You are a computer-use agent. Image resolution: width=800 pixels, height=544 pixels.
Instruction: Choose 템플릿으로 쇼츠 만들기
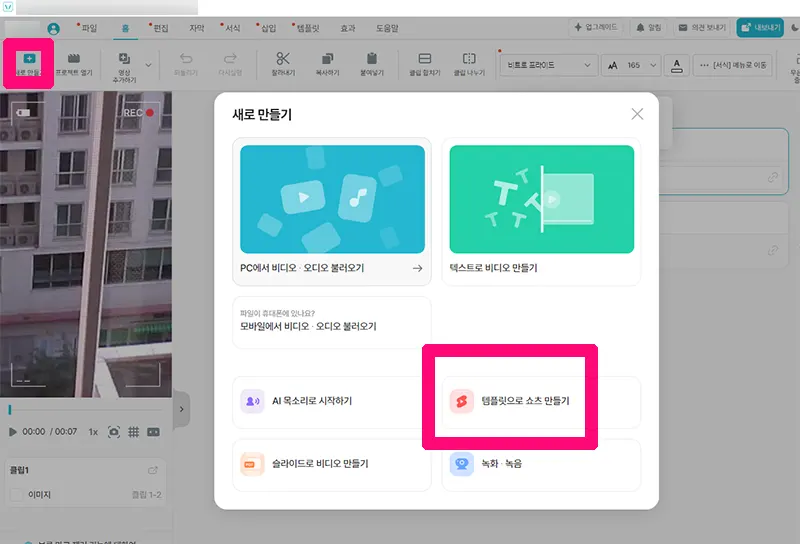point(541,402)
